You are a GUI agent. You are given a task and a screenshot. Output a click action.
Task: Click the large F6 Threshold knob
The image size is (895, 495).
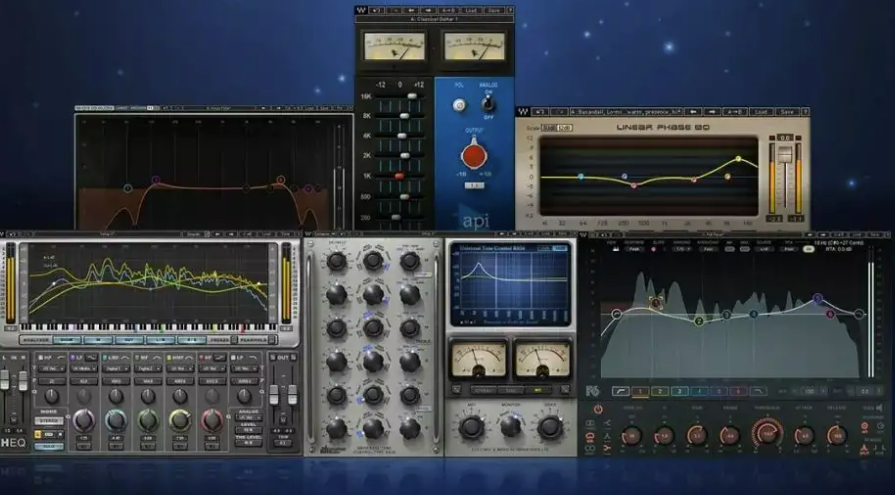tap(768, 435)
